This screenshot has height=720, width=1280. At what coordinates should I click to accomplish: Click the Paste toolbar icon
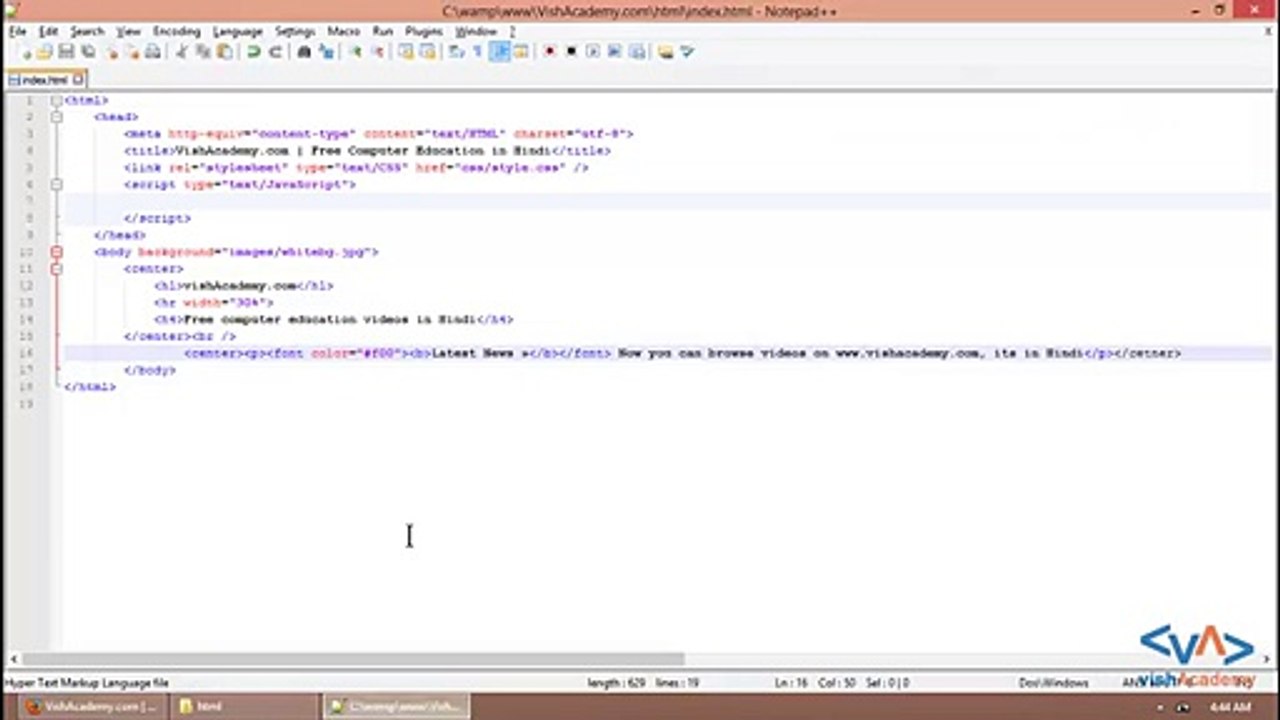click(223, 51)
